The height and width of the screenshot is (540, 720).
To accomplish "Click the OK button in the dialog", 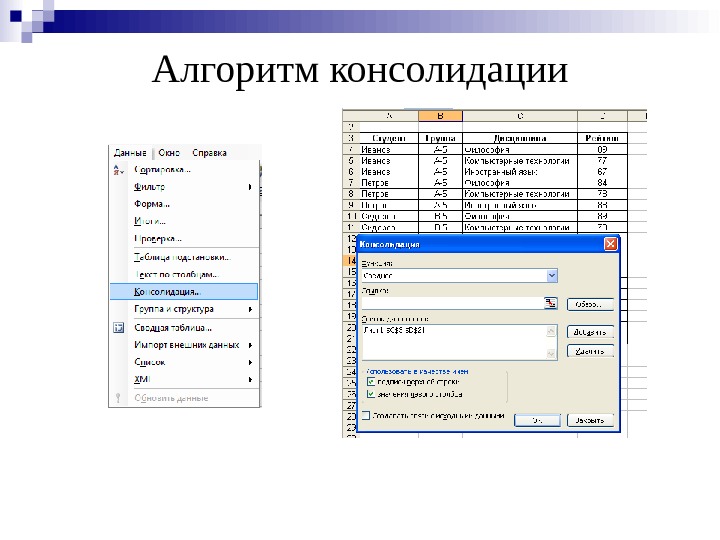I will 537,420.
